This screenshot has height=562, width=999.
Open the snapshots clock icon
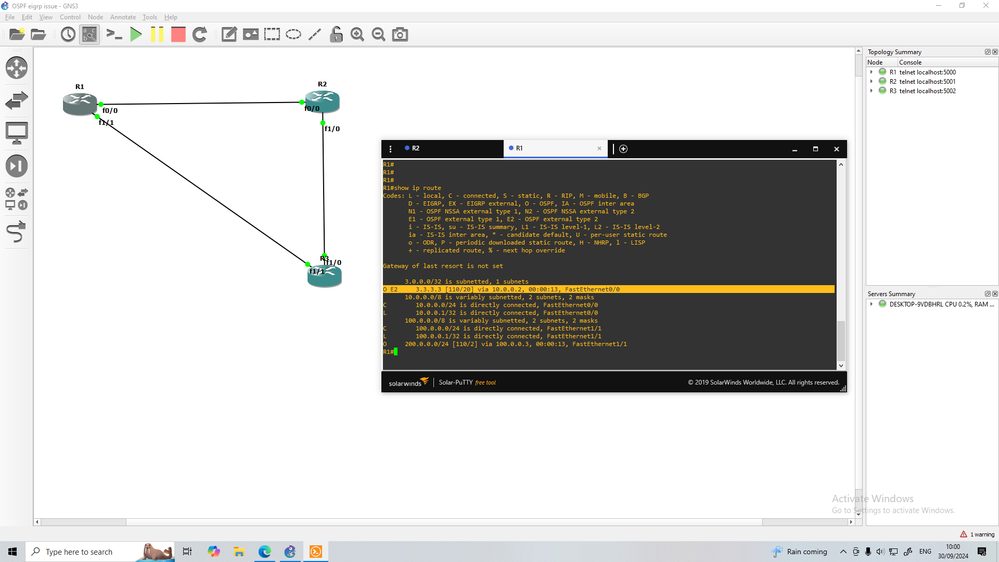point(68,34)
